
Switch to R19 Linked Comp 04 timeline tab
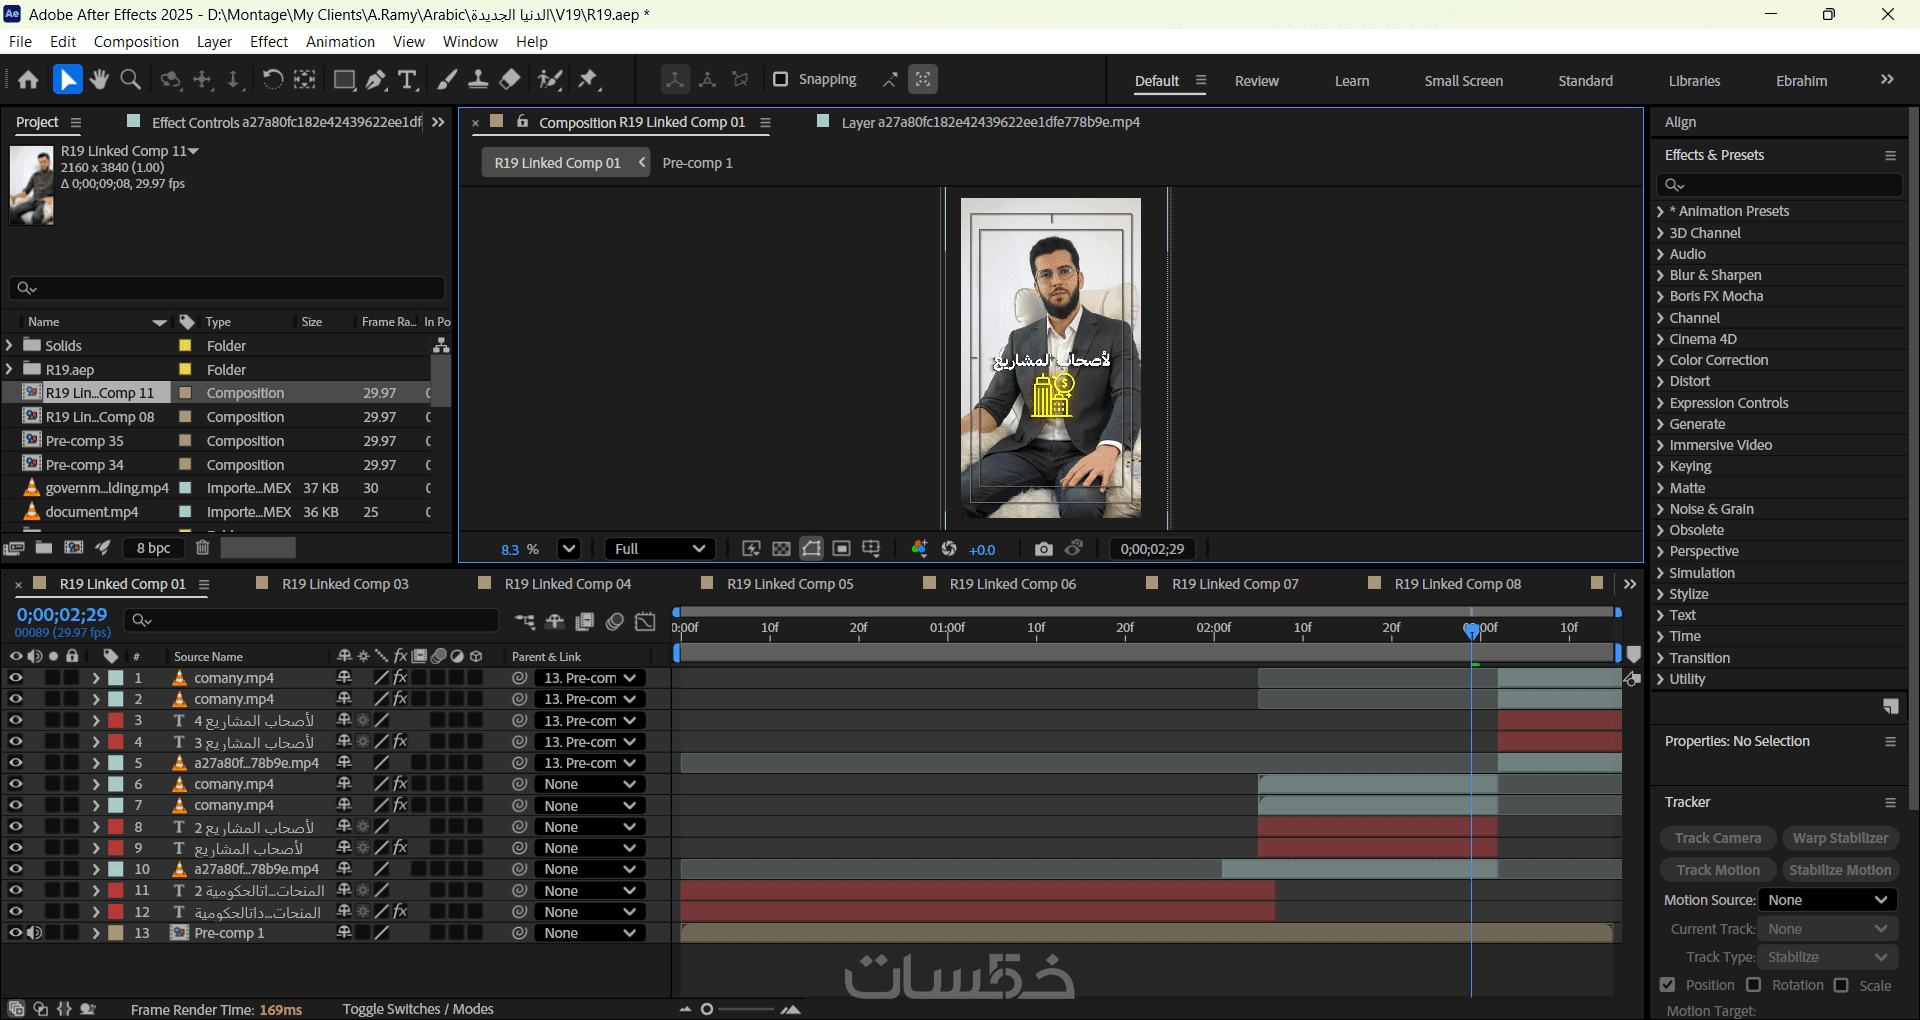(x=568, y=584)
